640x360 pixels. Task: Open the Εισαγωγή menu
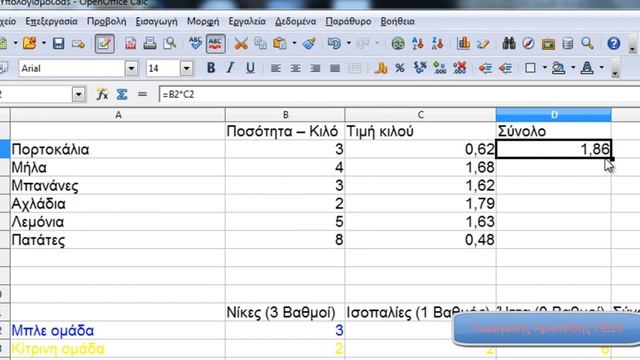click(x=156, y=21)
